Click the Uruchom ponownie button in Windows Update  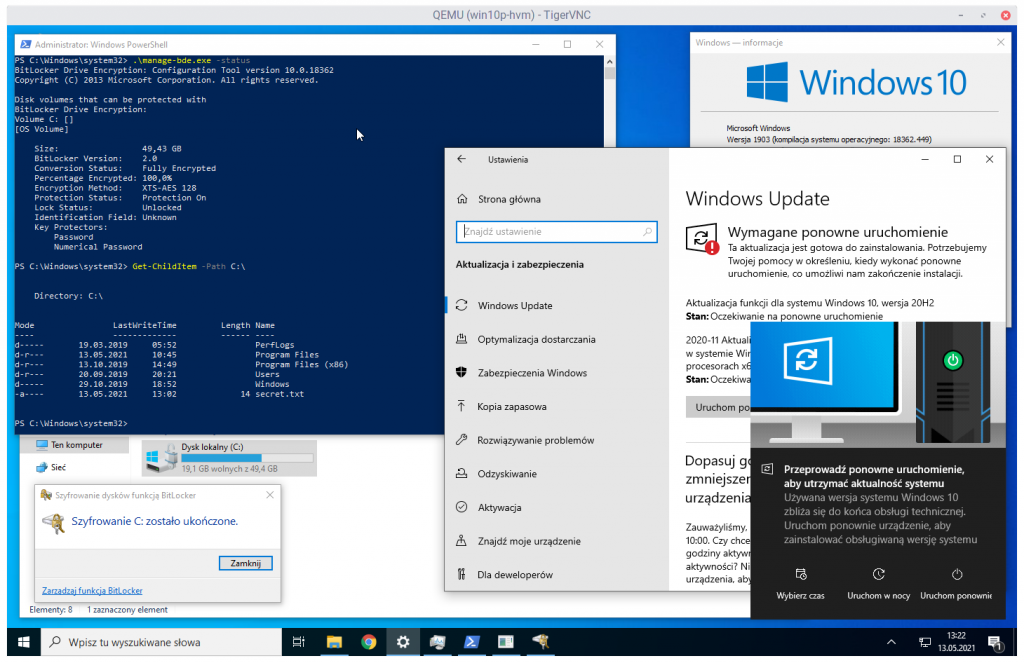(x=718, y=407)
